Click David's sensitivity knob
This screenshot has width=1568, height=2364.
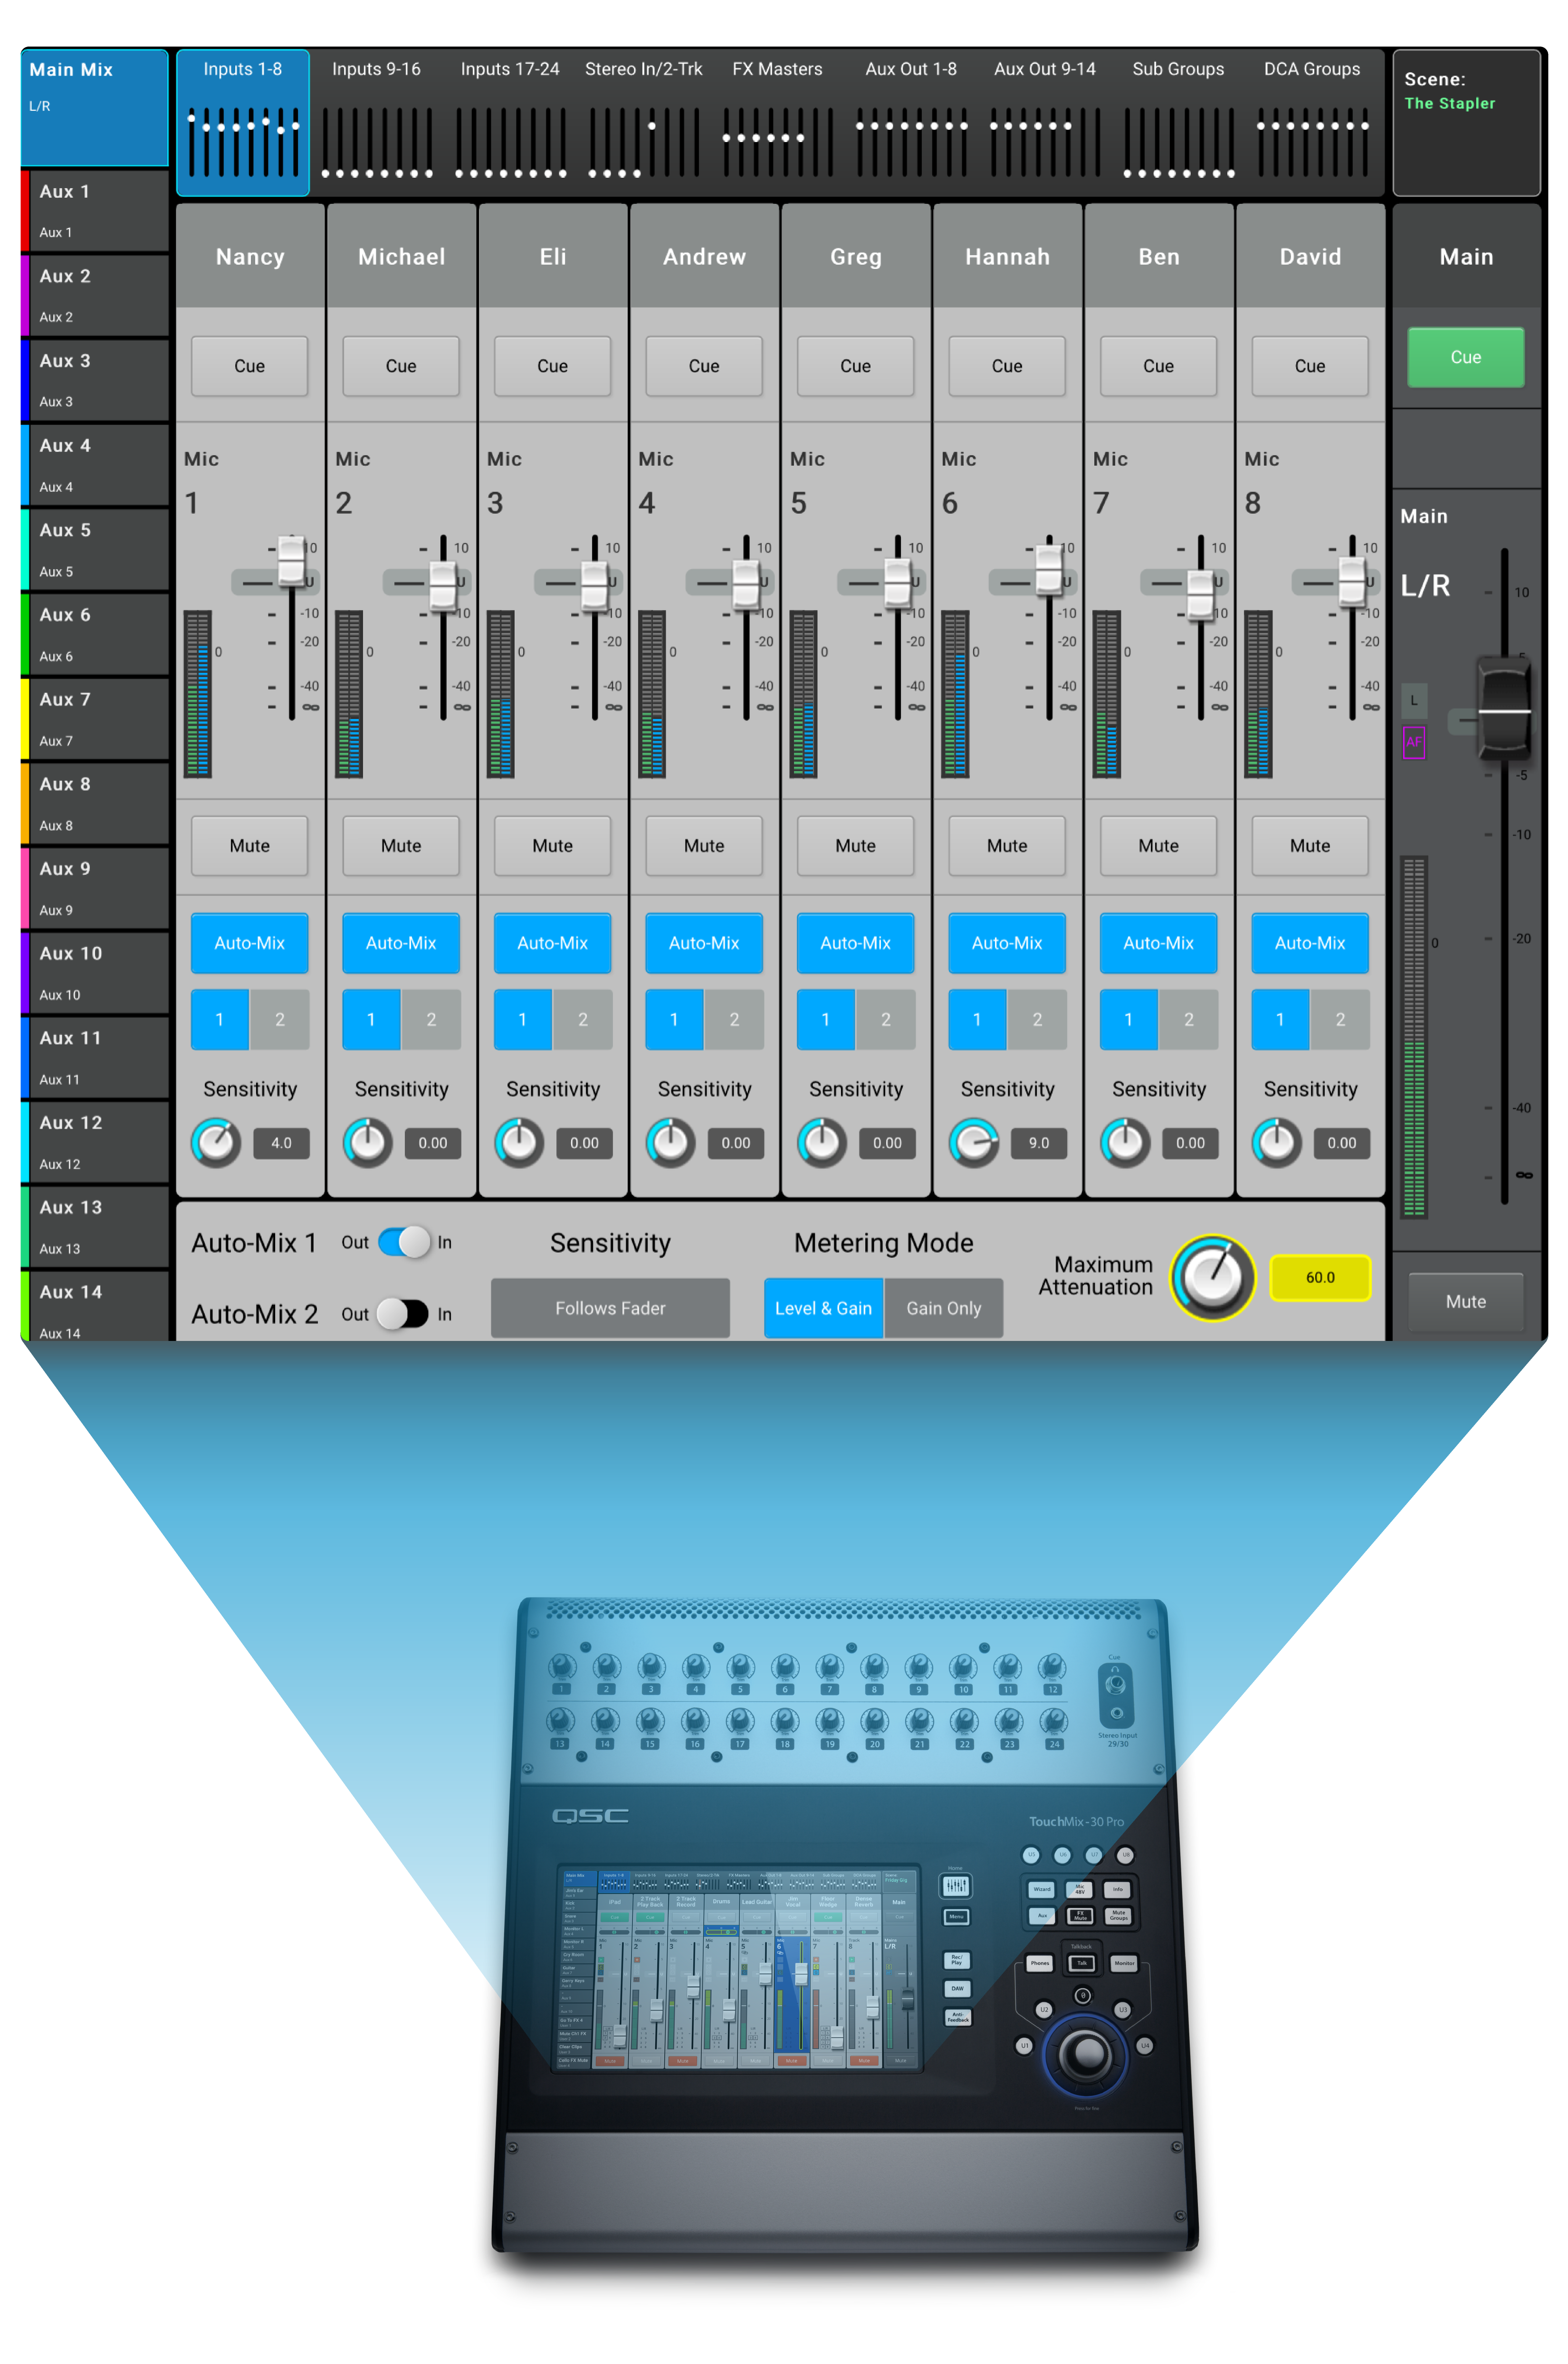(1277, 1142)
